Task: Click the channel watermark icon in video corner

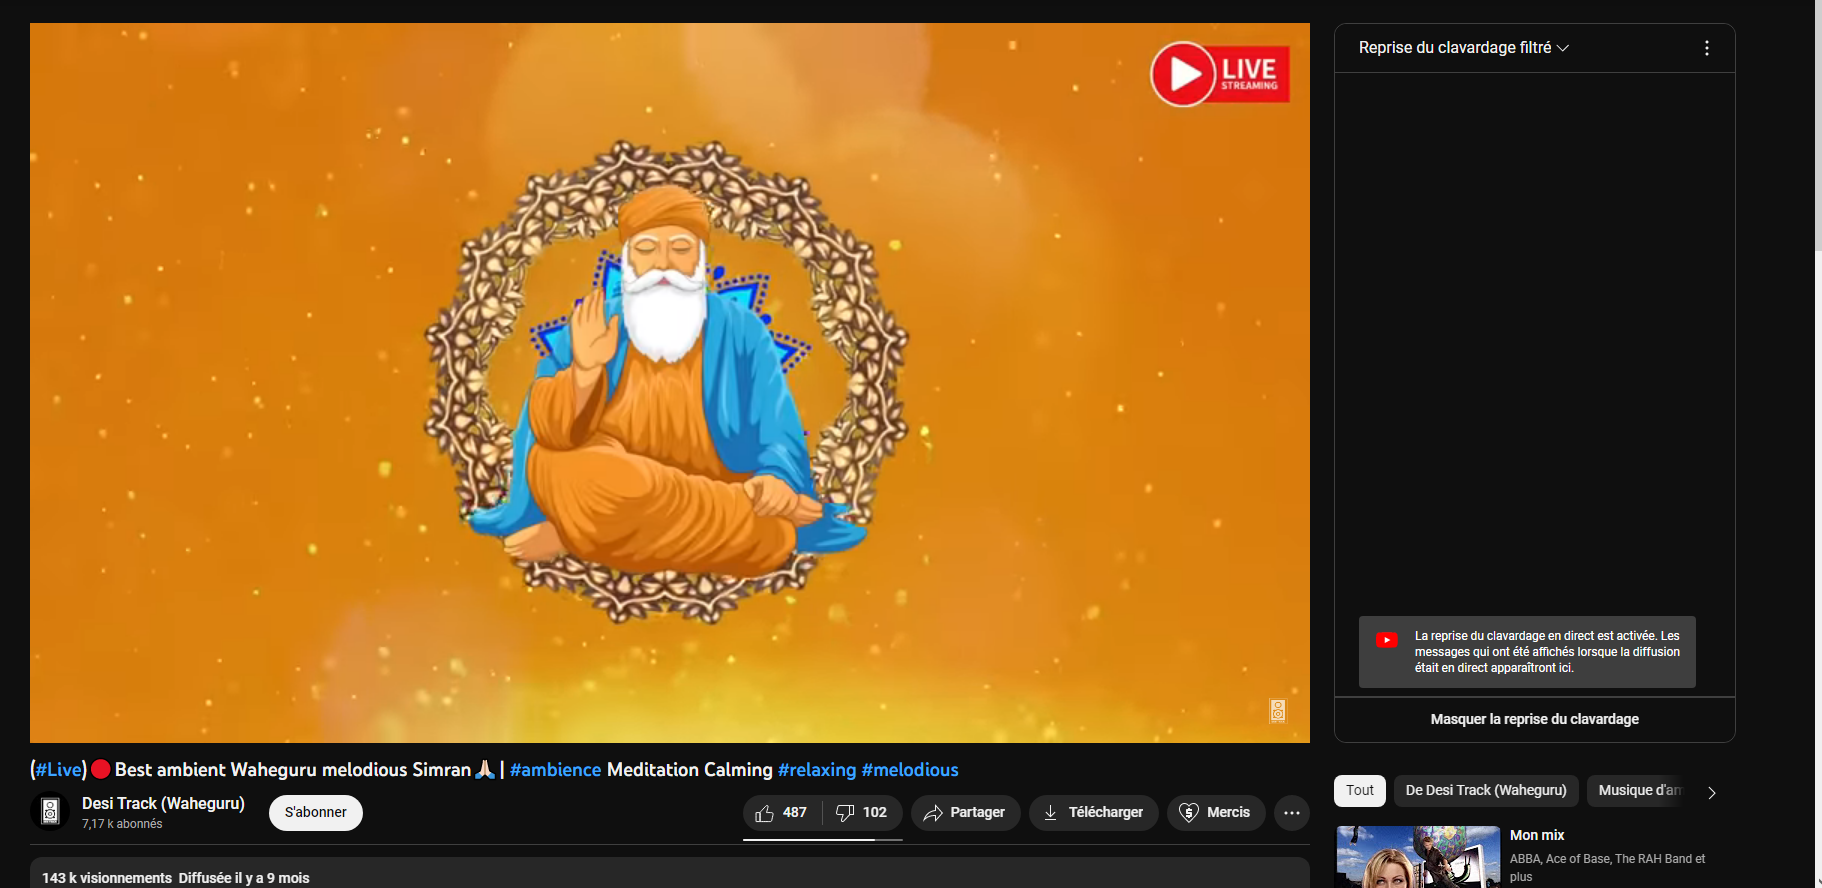Action: pyautogui.click(x=1278, y=711)
